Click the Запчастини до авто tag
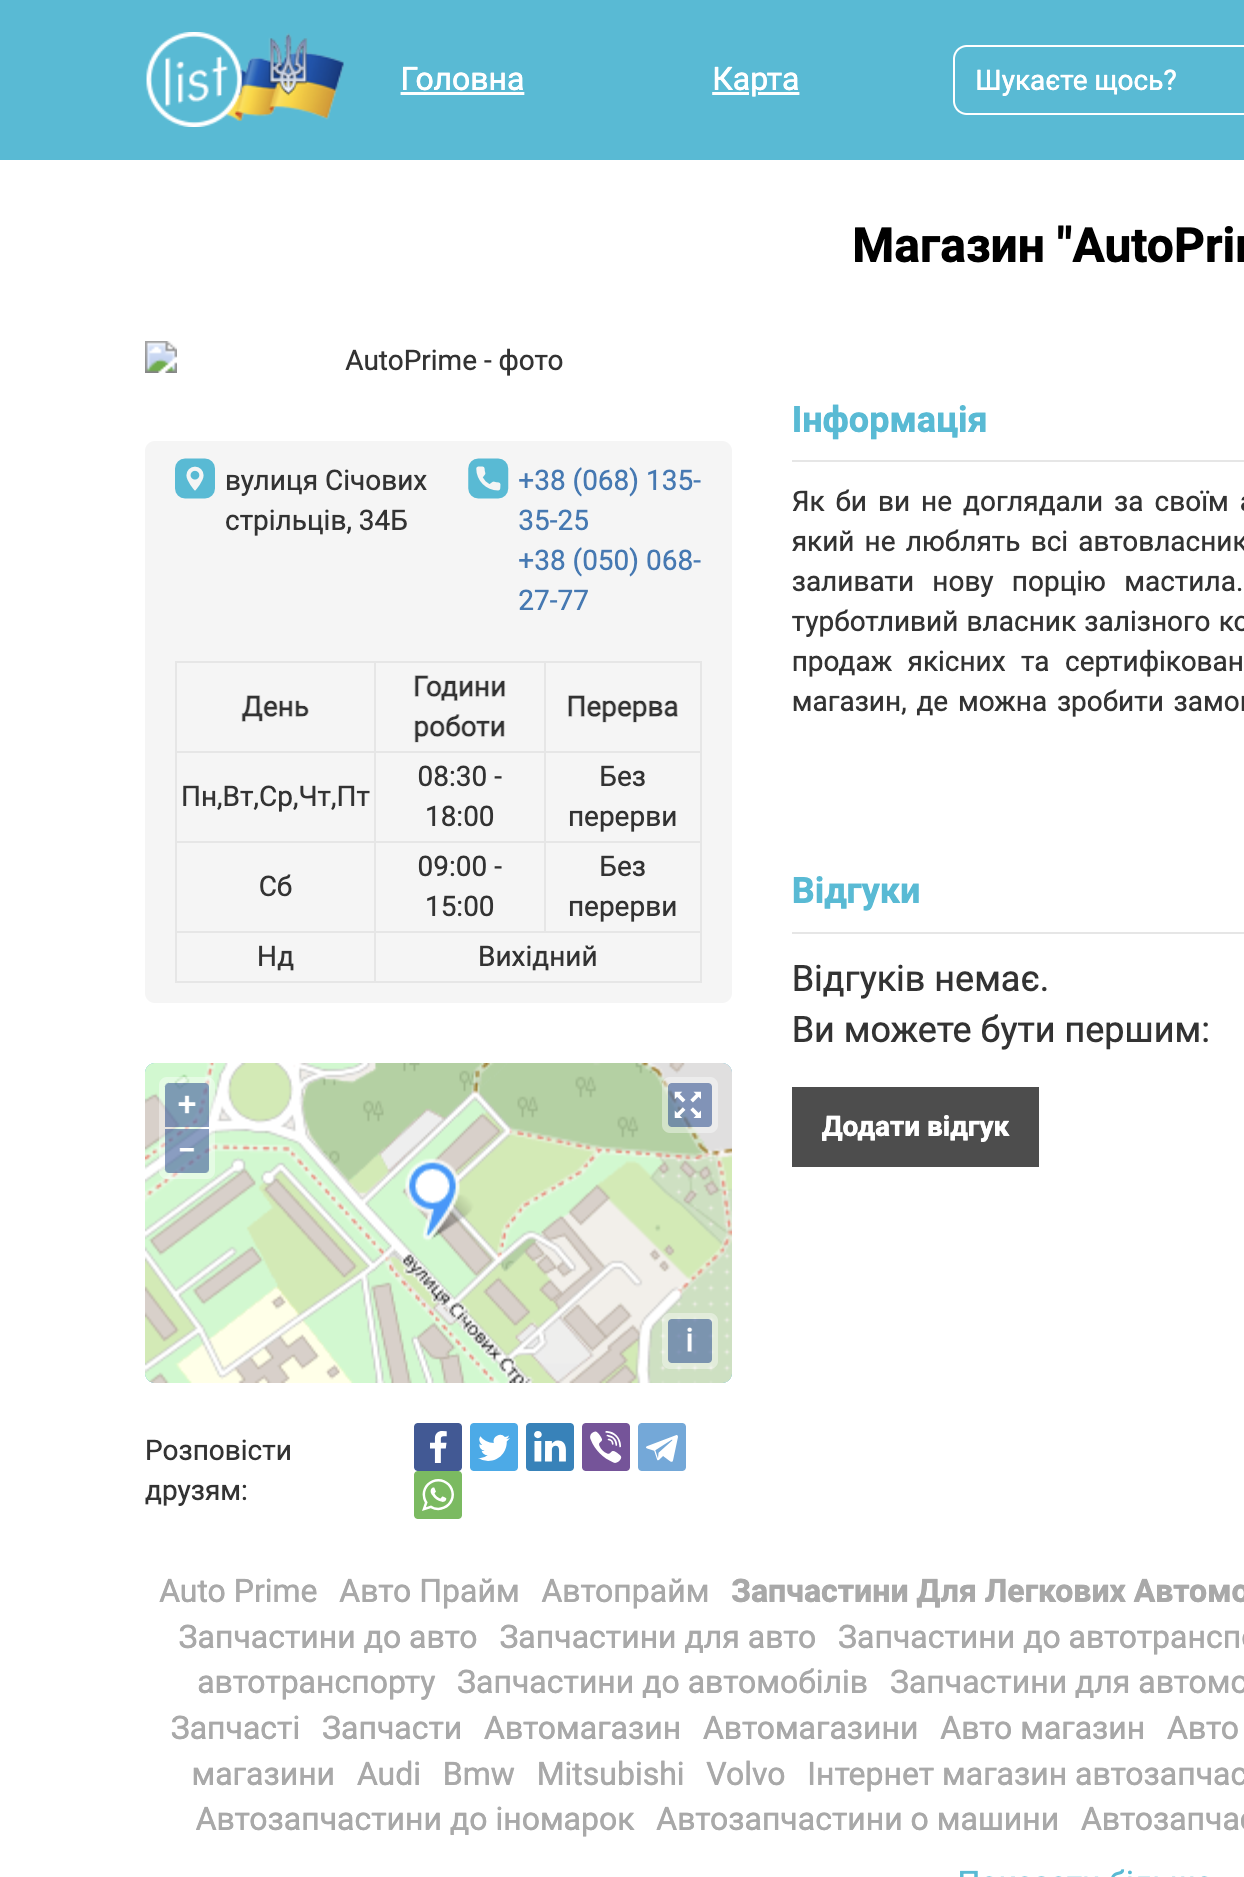 click(328, 1637)
